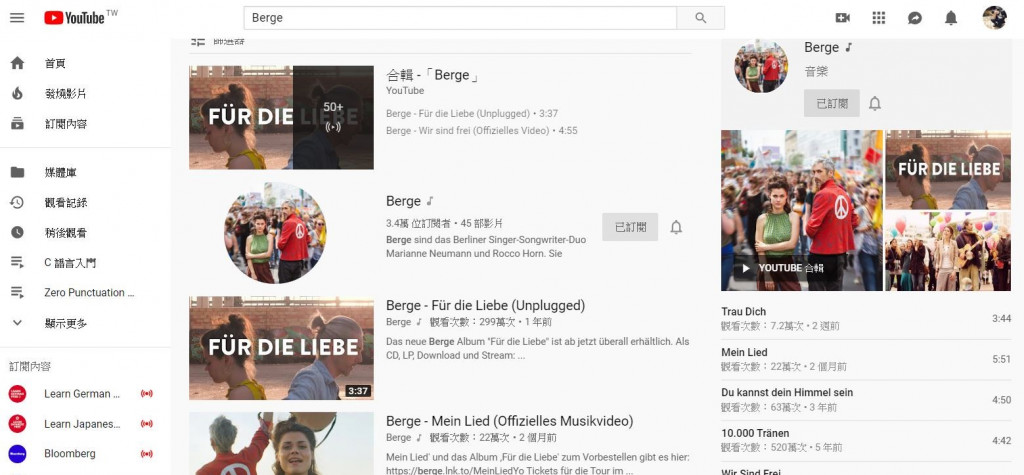Click Learn German channel avatar icon
This screenshot has height=475, width=1024.
[x=18, y=394]
